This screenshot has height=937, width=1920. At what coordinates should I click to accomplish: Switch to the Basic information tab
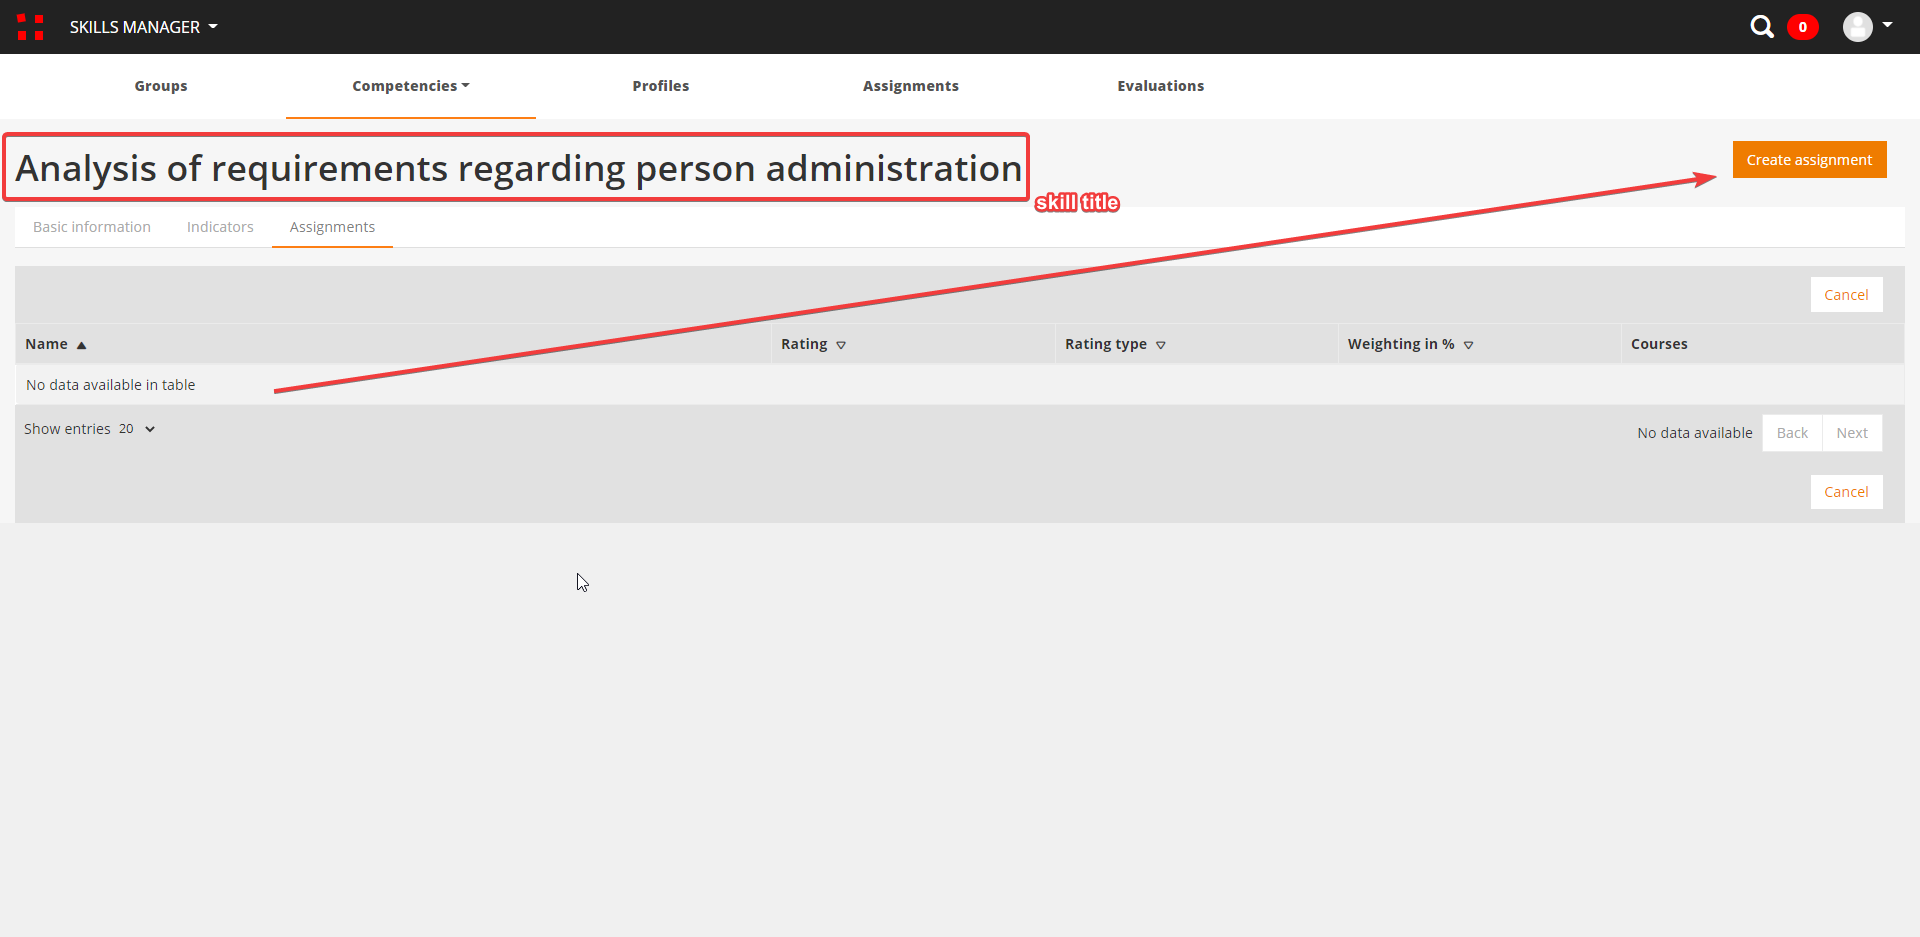(x=92, y=227)
